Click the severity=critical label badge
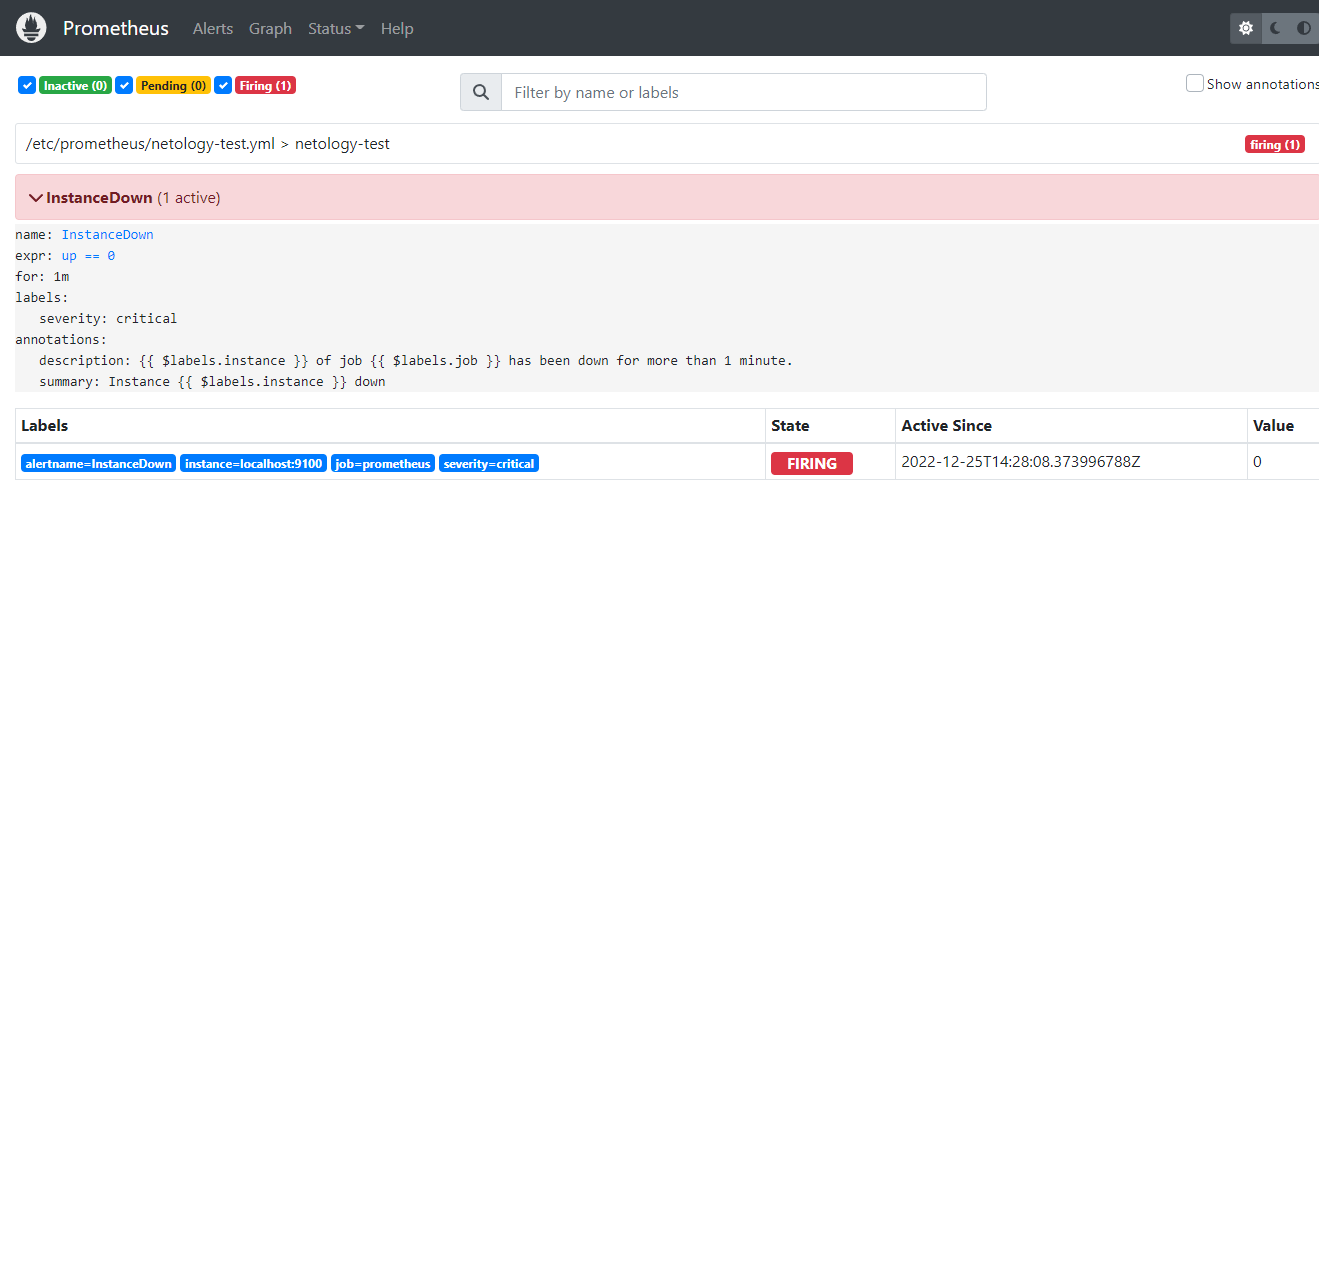1319x1262 pixels. pos(489,463)
